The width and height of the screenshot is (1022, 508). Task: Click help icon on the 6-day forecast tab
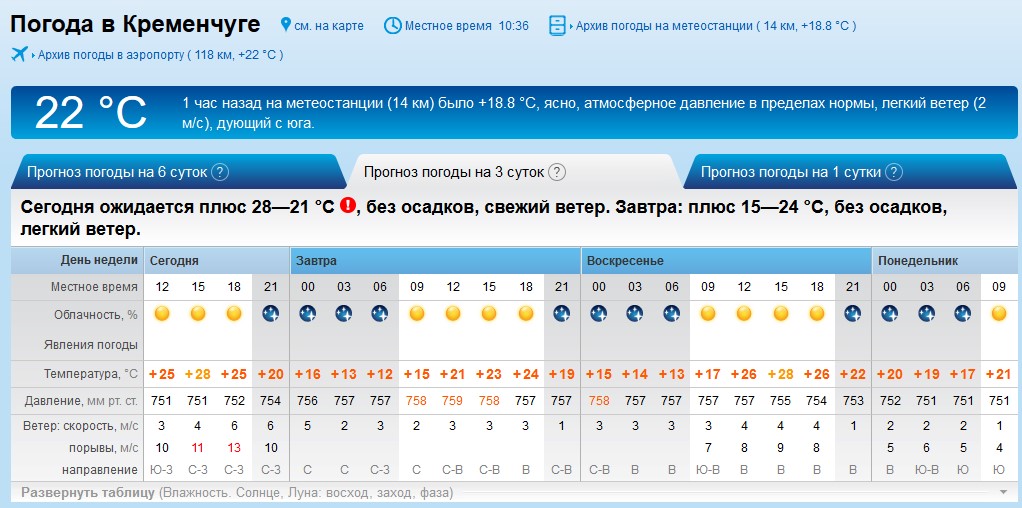(221, 172)
